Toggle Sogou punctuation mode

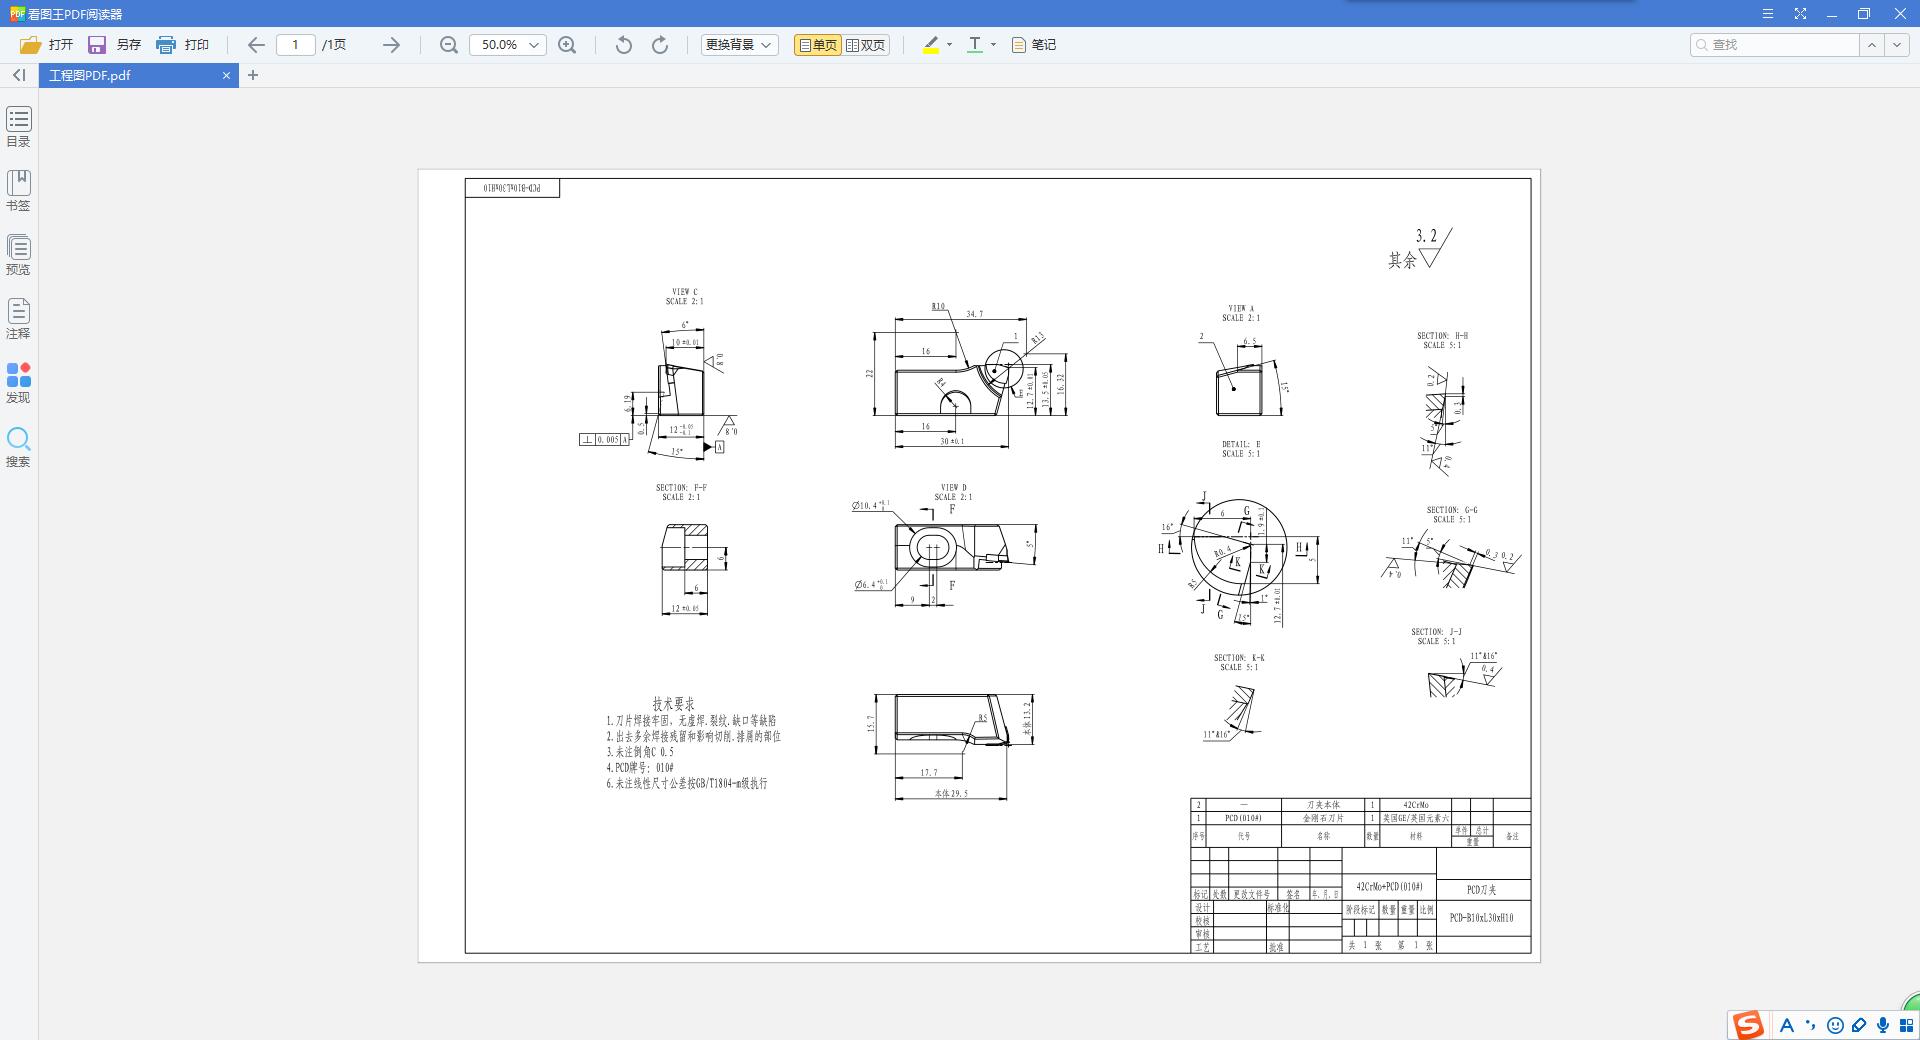click(x=1810, y=1025)
